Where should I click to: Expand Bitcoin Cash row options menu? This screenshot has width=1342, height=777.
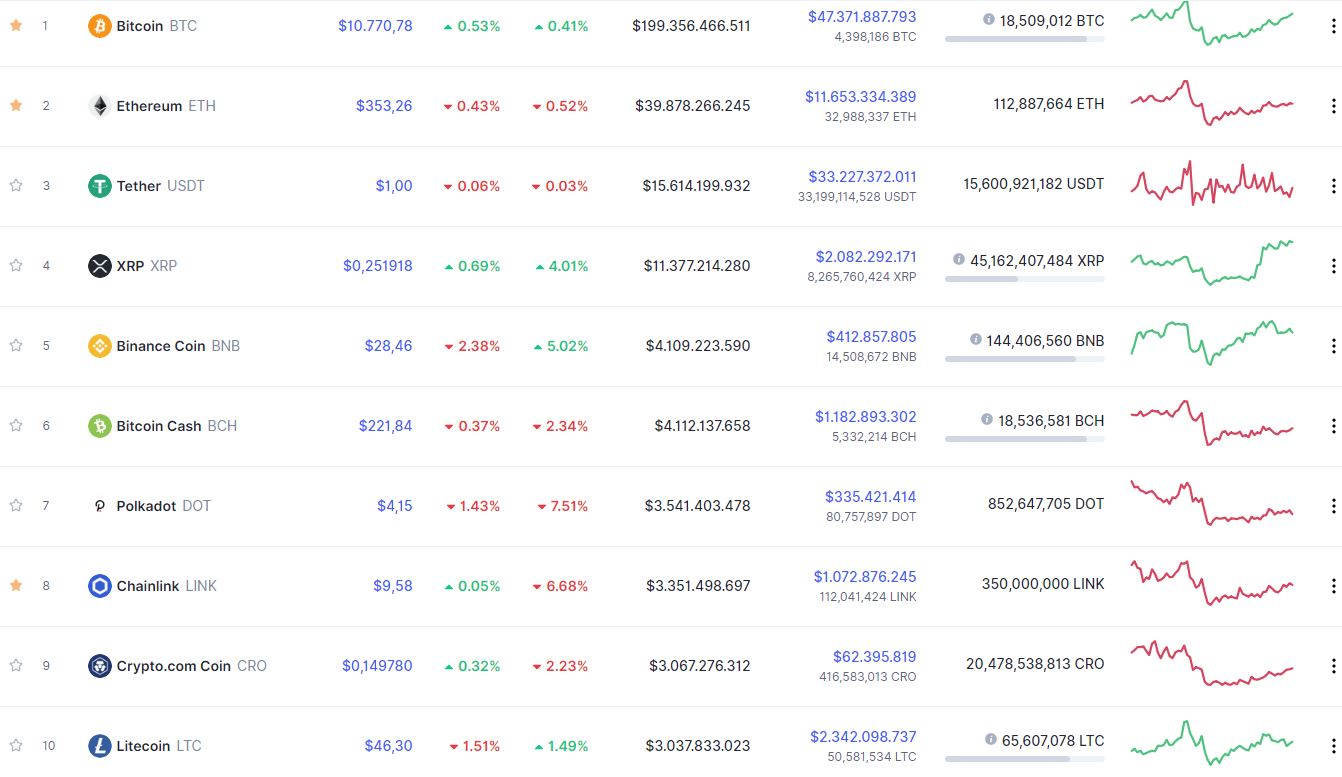click(x=1333, y=426)
